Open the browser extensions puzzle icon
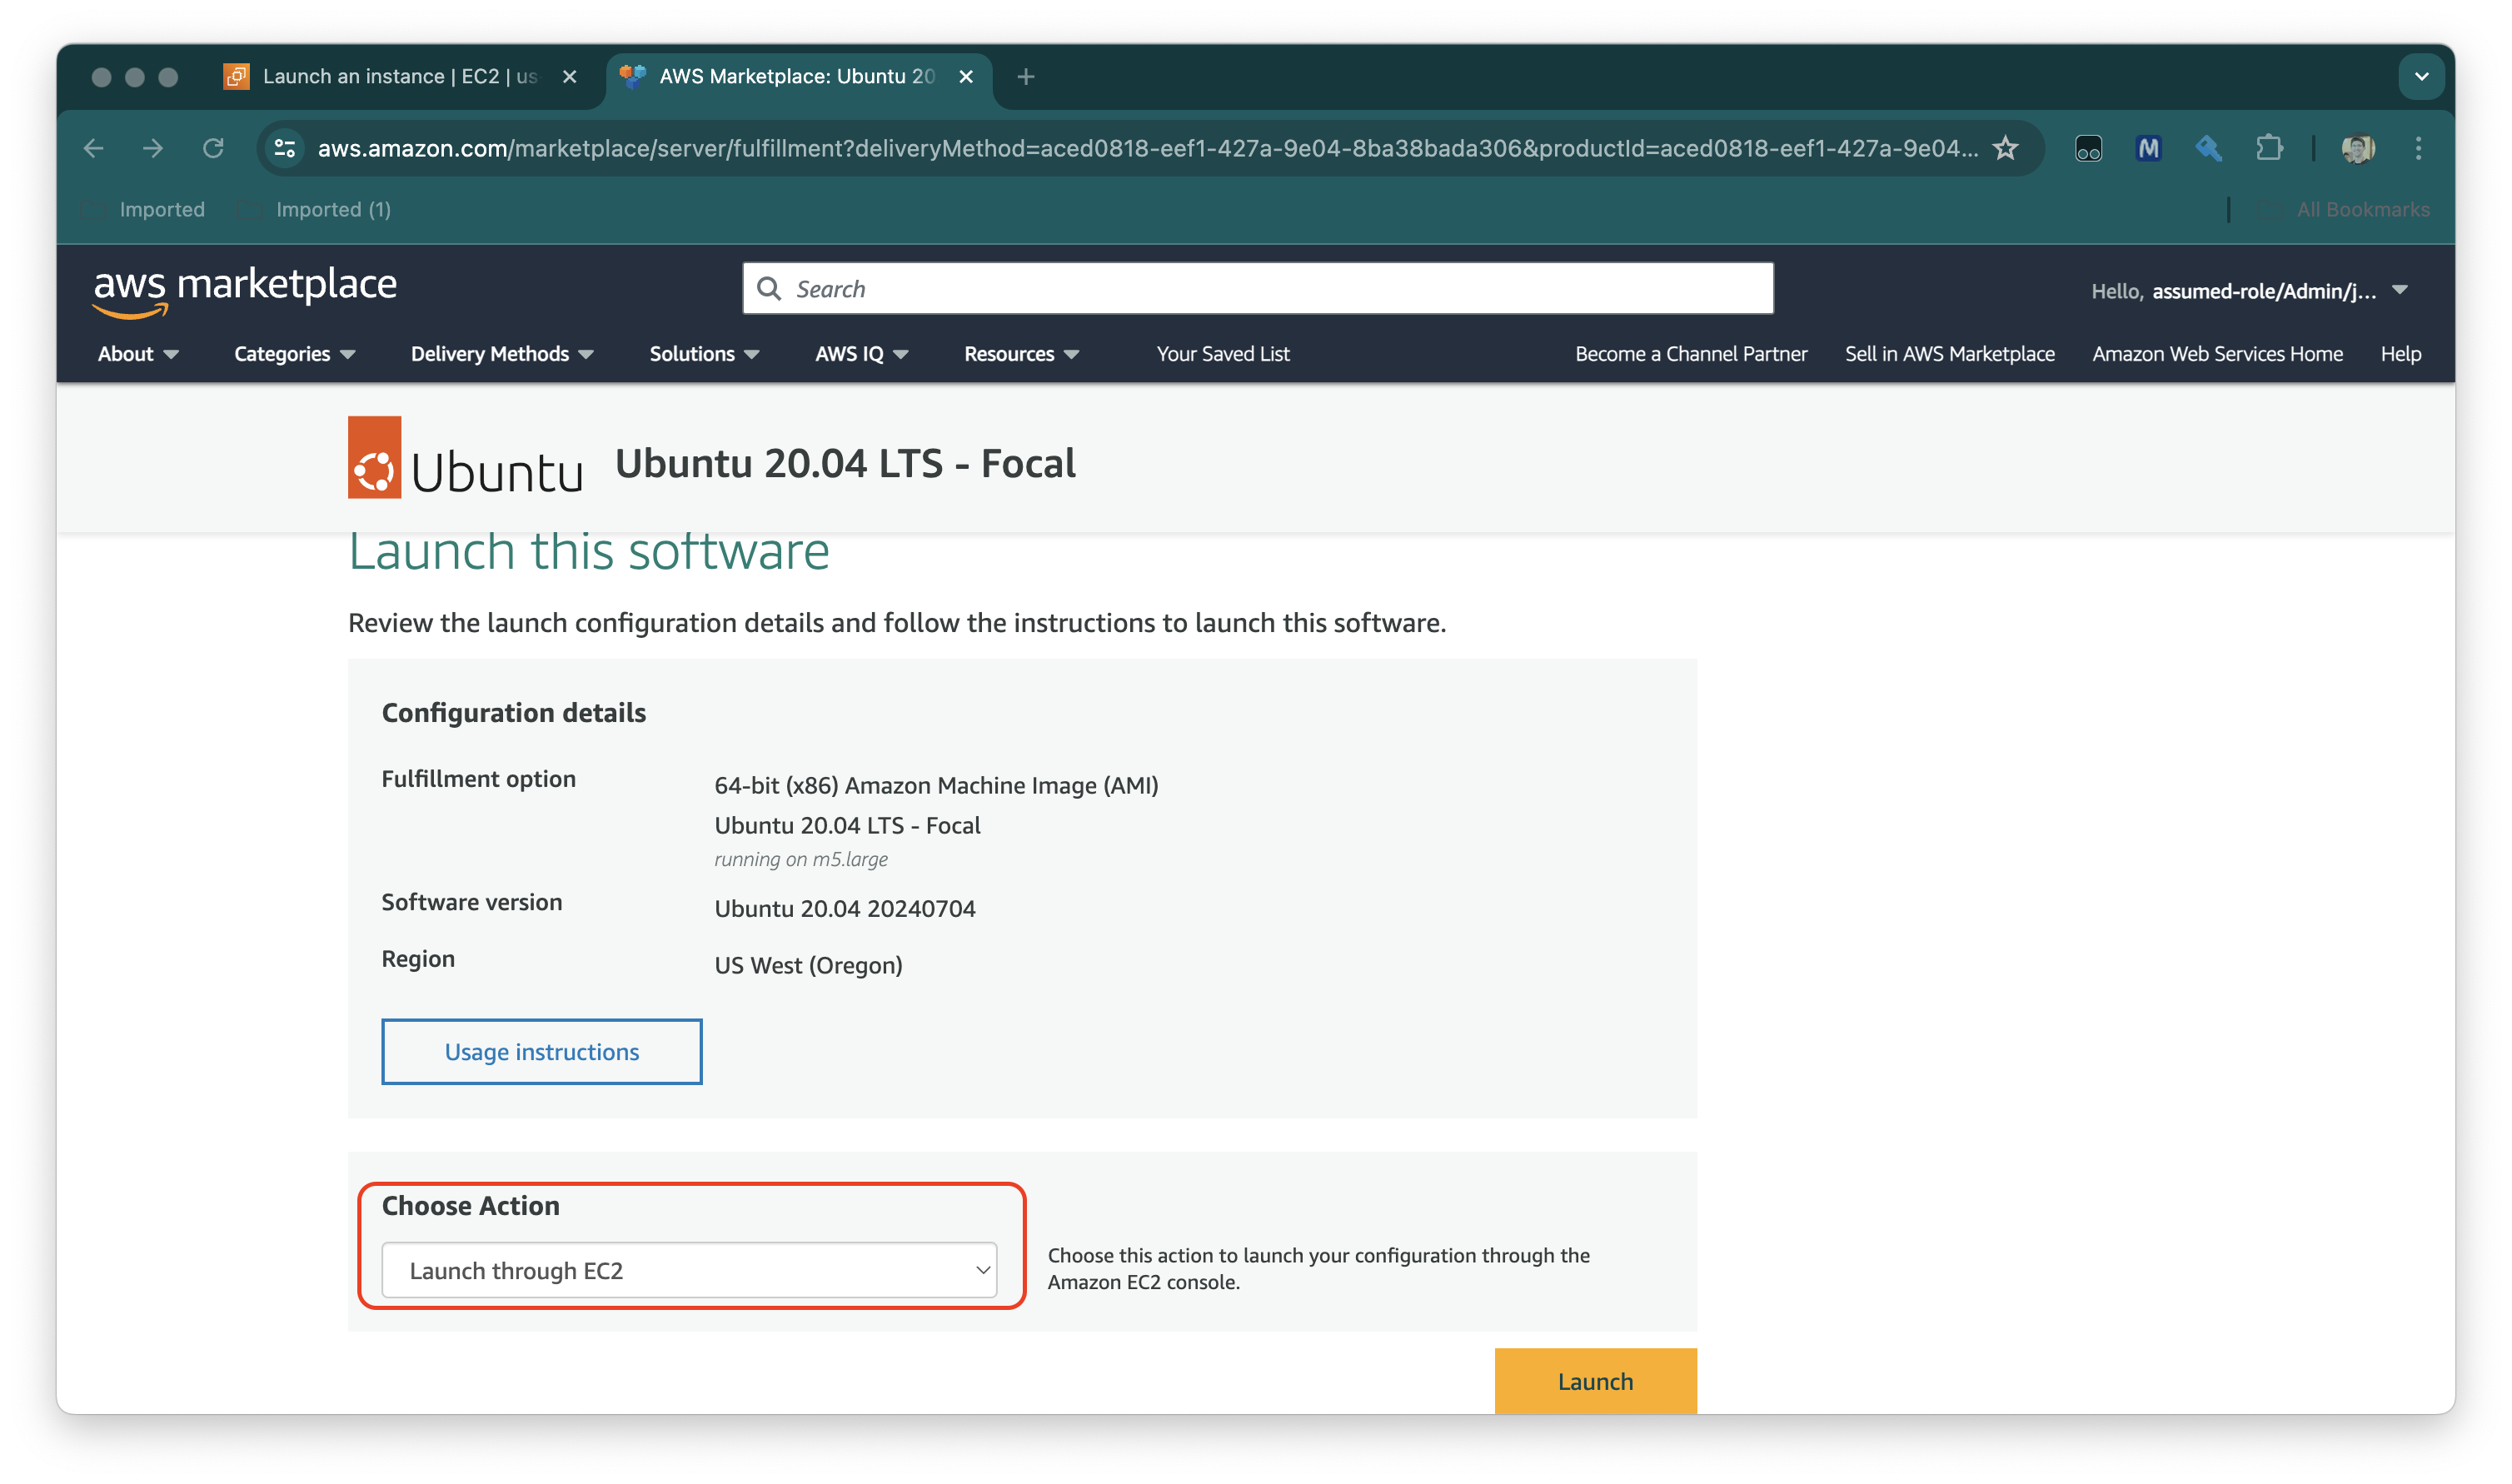This screenshot has width=2512, height=1484. coord(2269,148)
